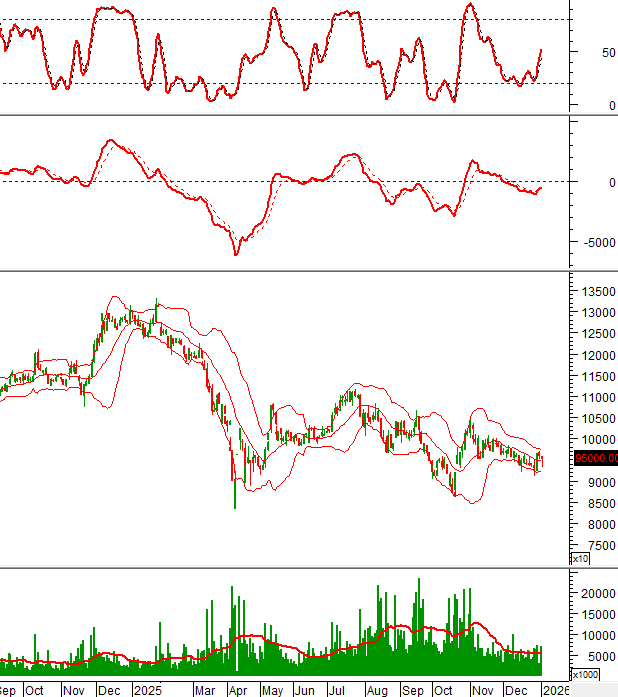Click the 13500 price axis label
Image resolution: width=618 pixels, height=697 pixels.
594,292
